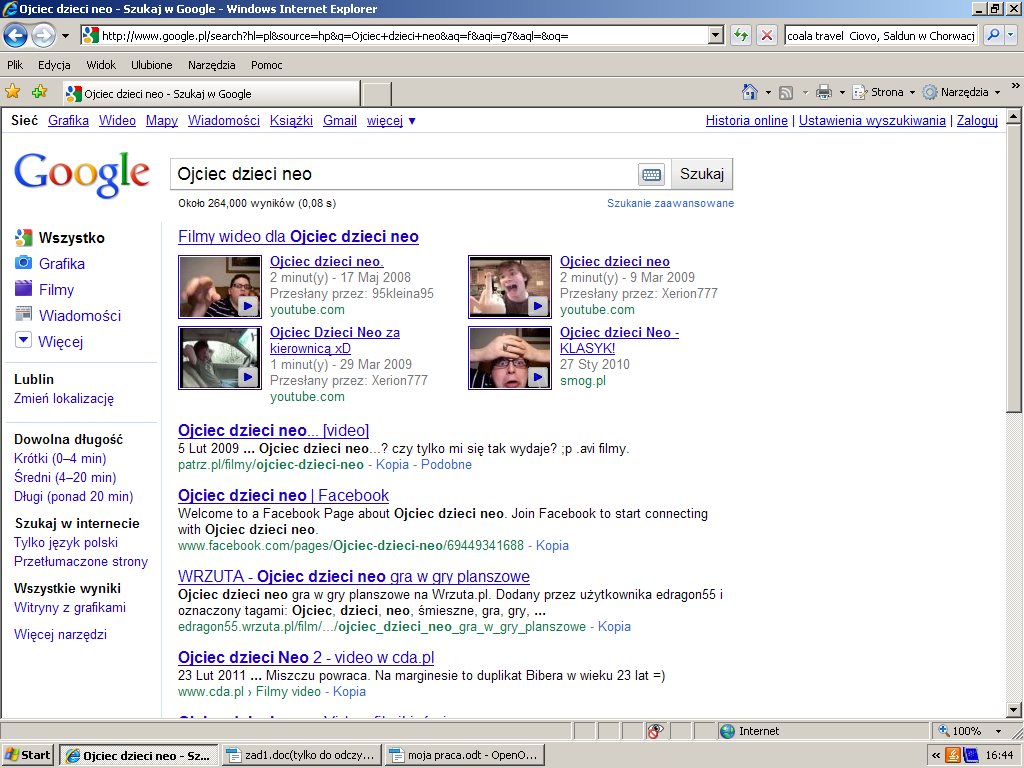Screen dimensions: 1024x768
Task: Play the Ojciec Dzieci Neo - KLASYK! thumbnail
Action: point(509,358)
